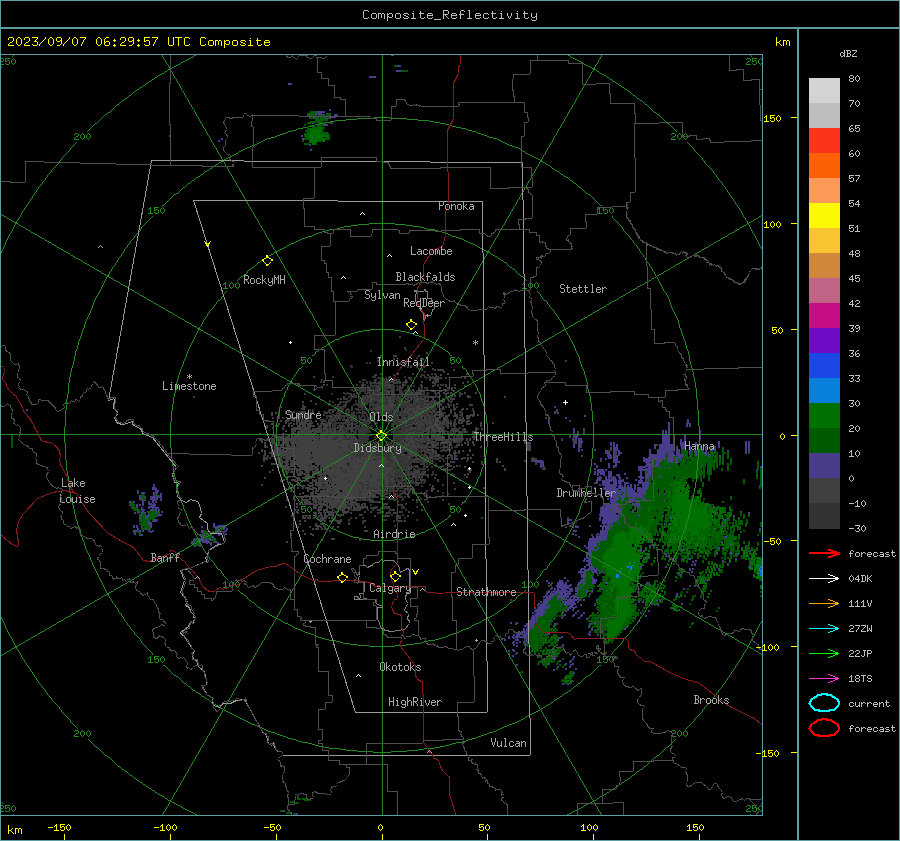
Task: Click the 18TS legend label
Action: click(x=860, y=679)
